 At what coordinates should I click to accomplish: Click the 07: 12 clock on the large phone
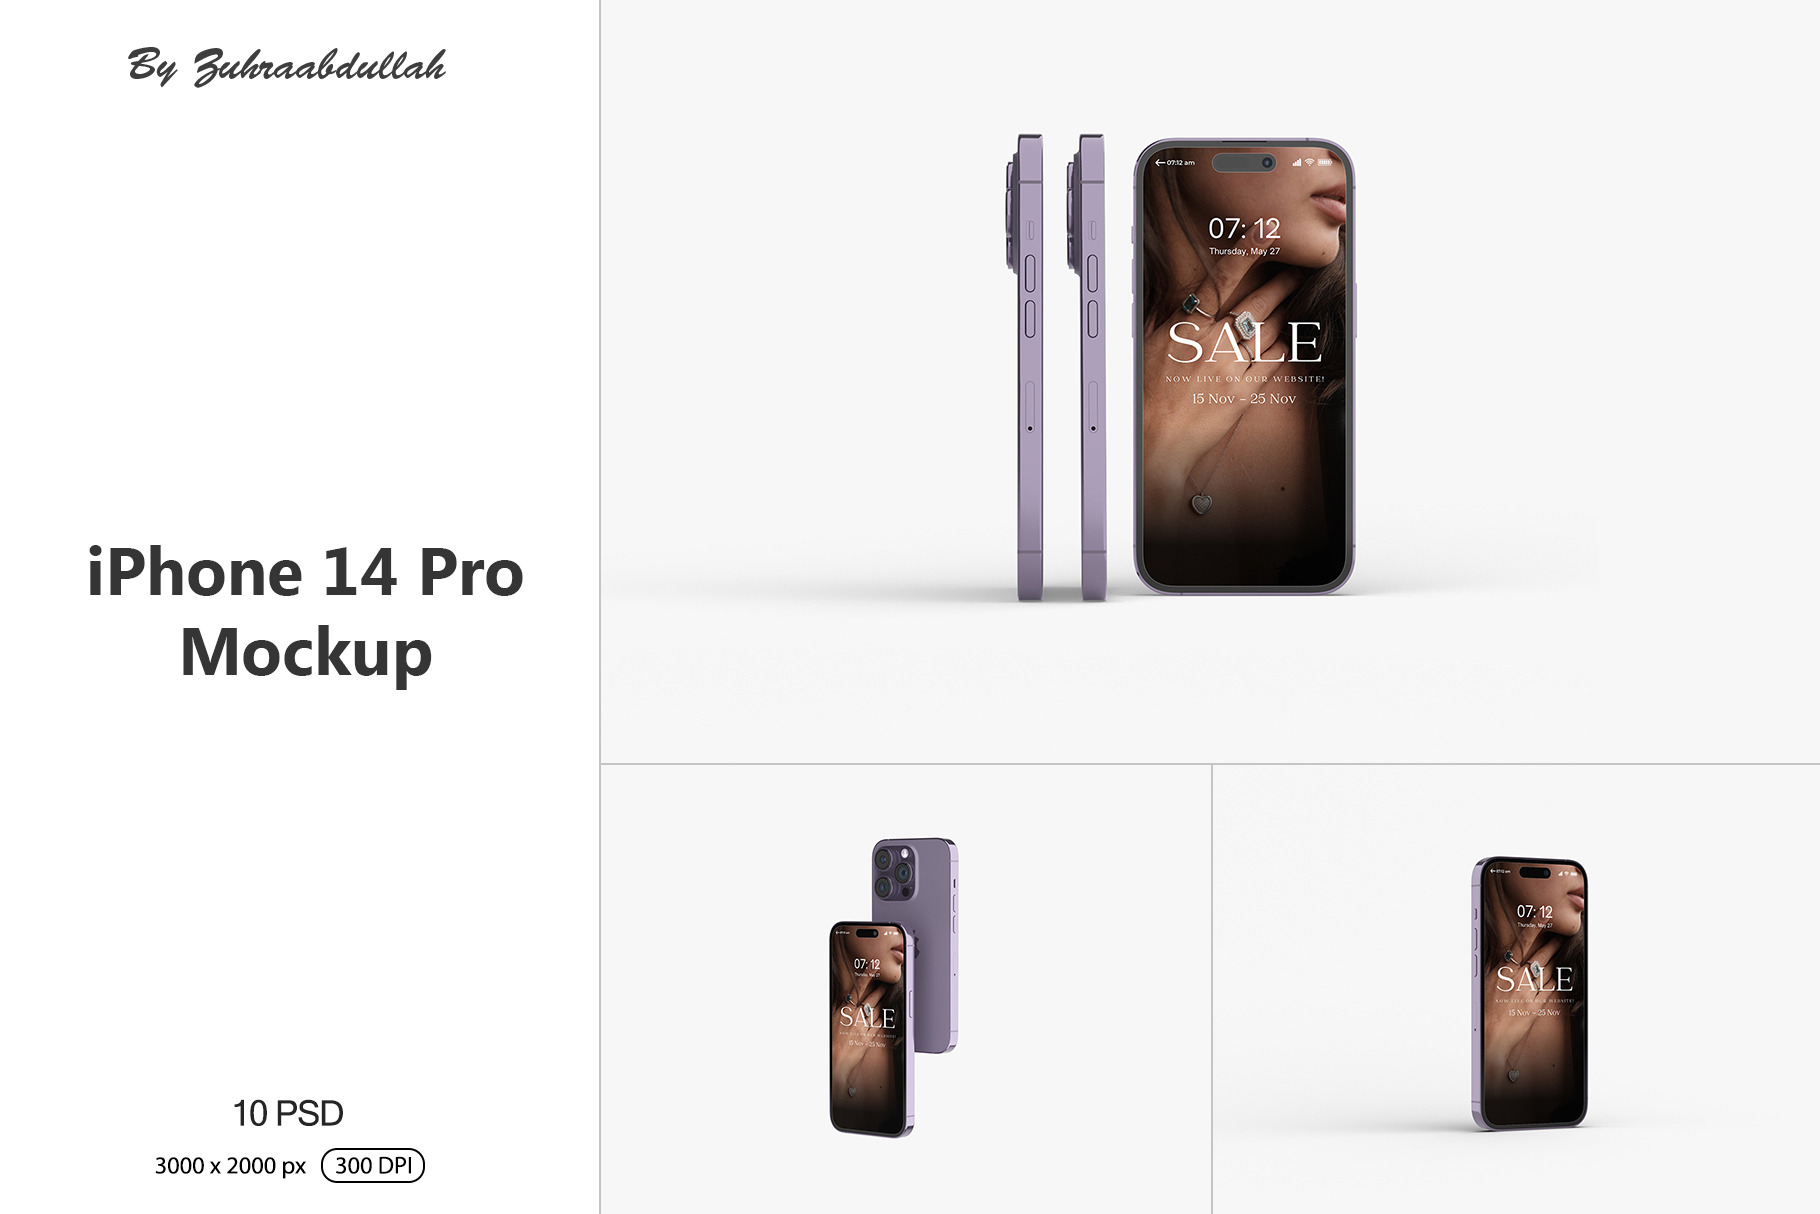pyautogui.click(x=1244, y=229)
